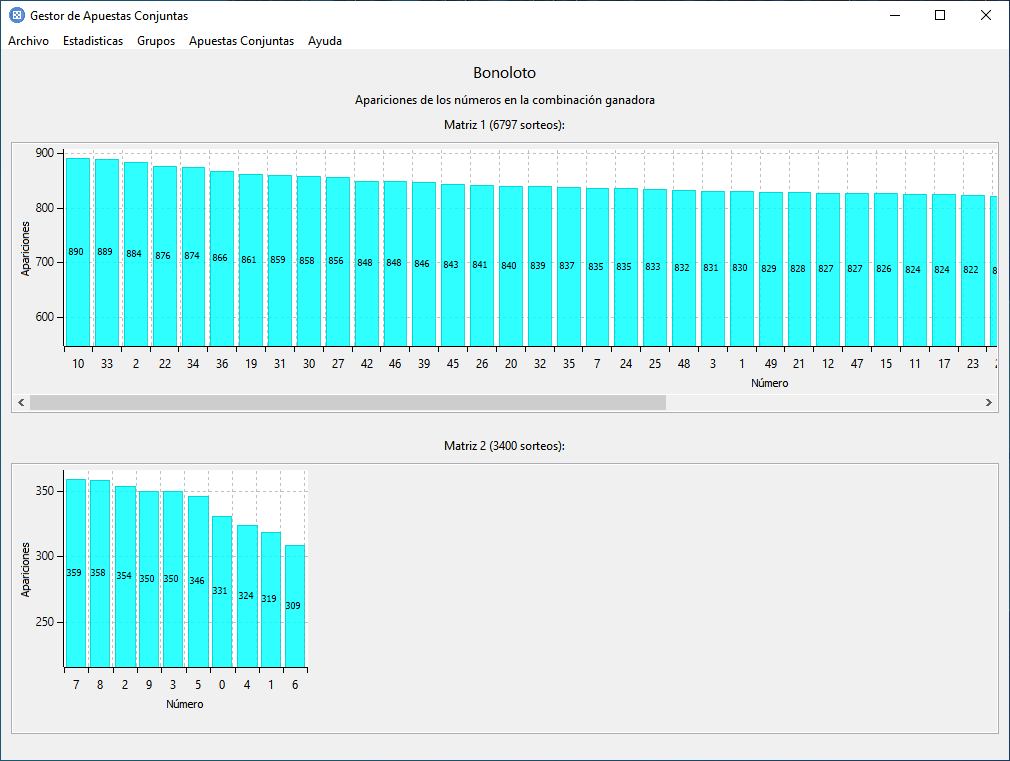This screenshot has width=1010, height=761.
Task: Click the value label 331 in Matriz 2
Action: tap(220, 591)
